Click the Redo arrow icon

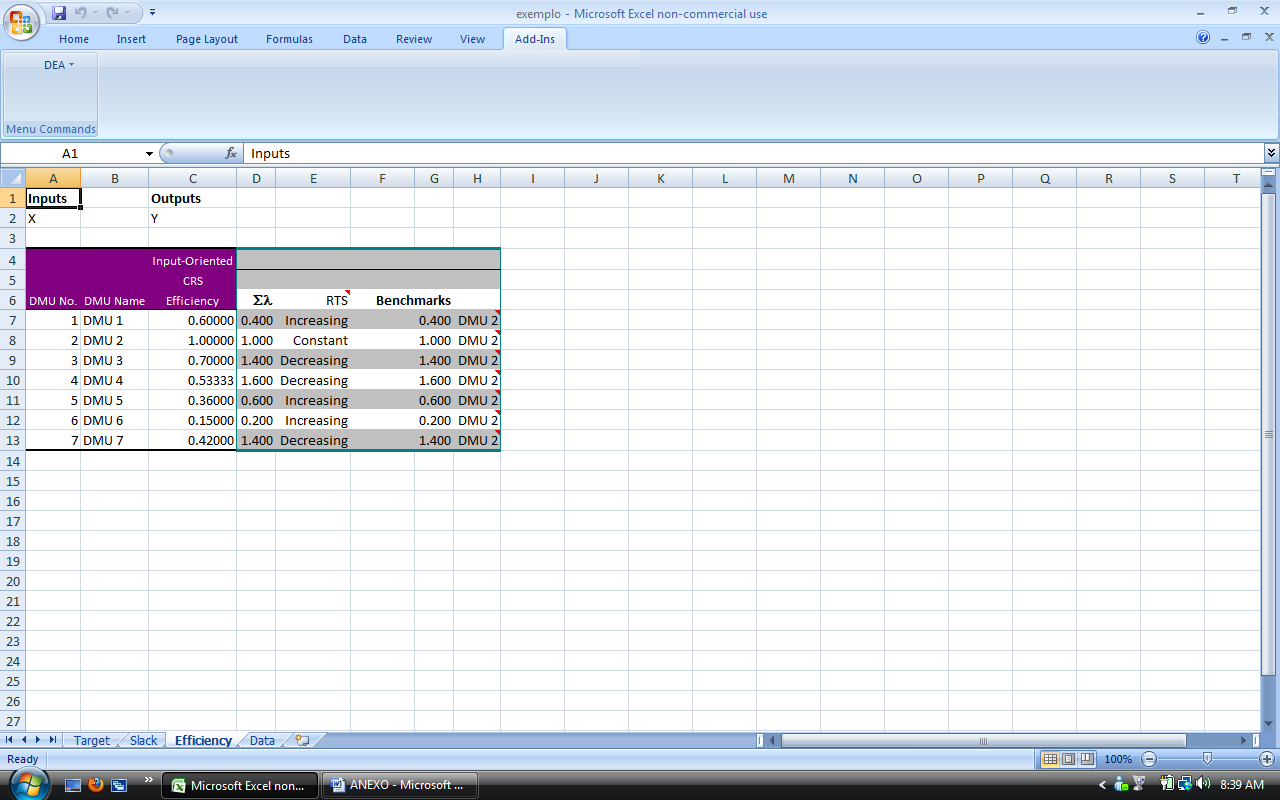112,13
